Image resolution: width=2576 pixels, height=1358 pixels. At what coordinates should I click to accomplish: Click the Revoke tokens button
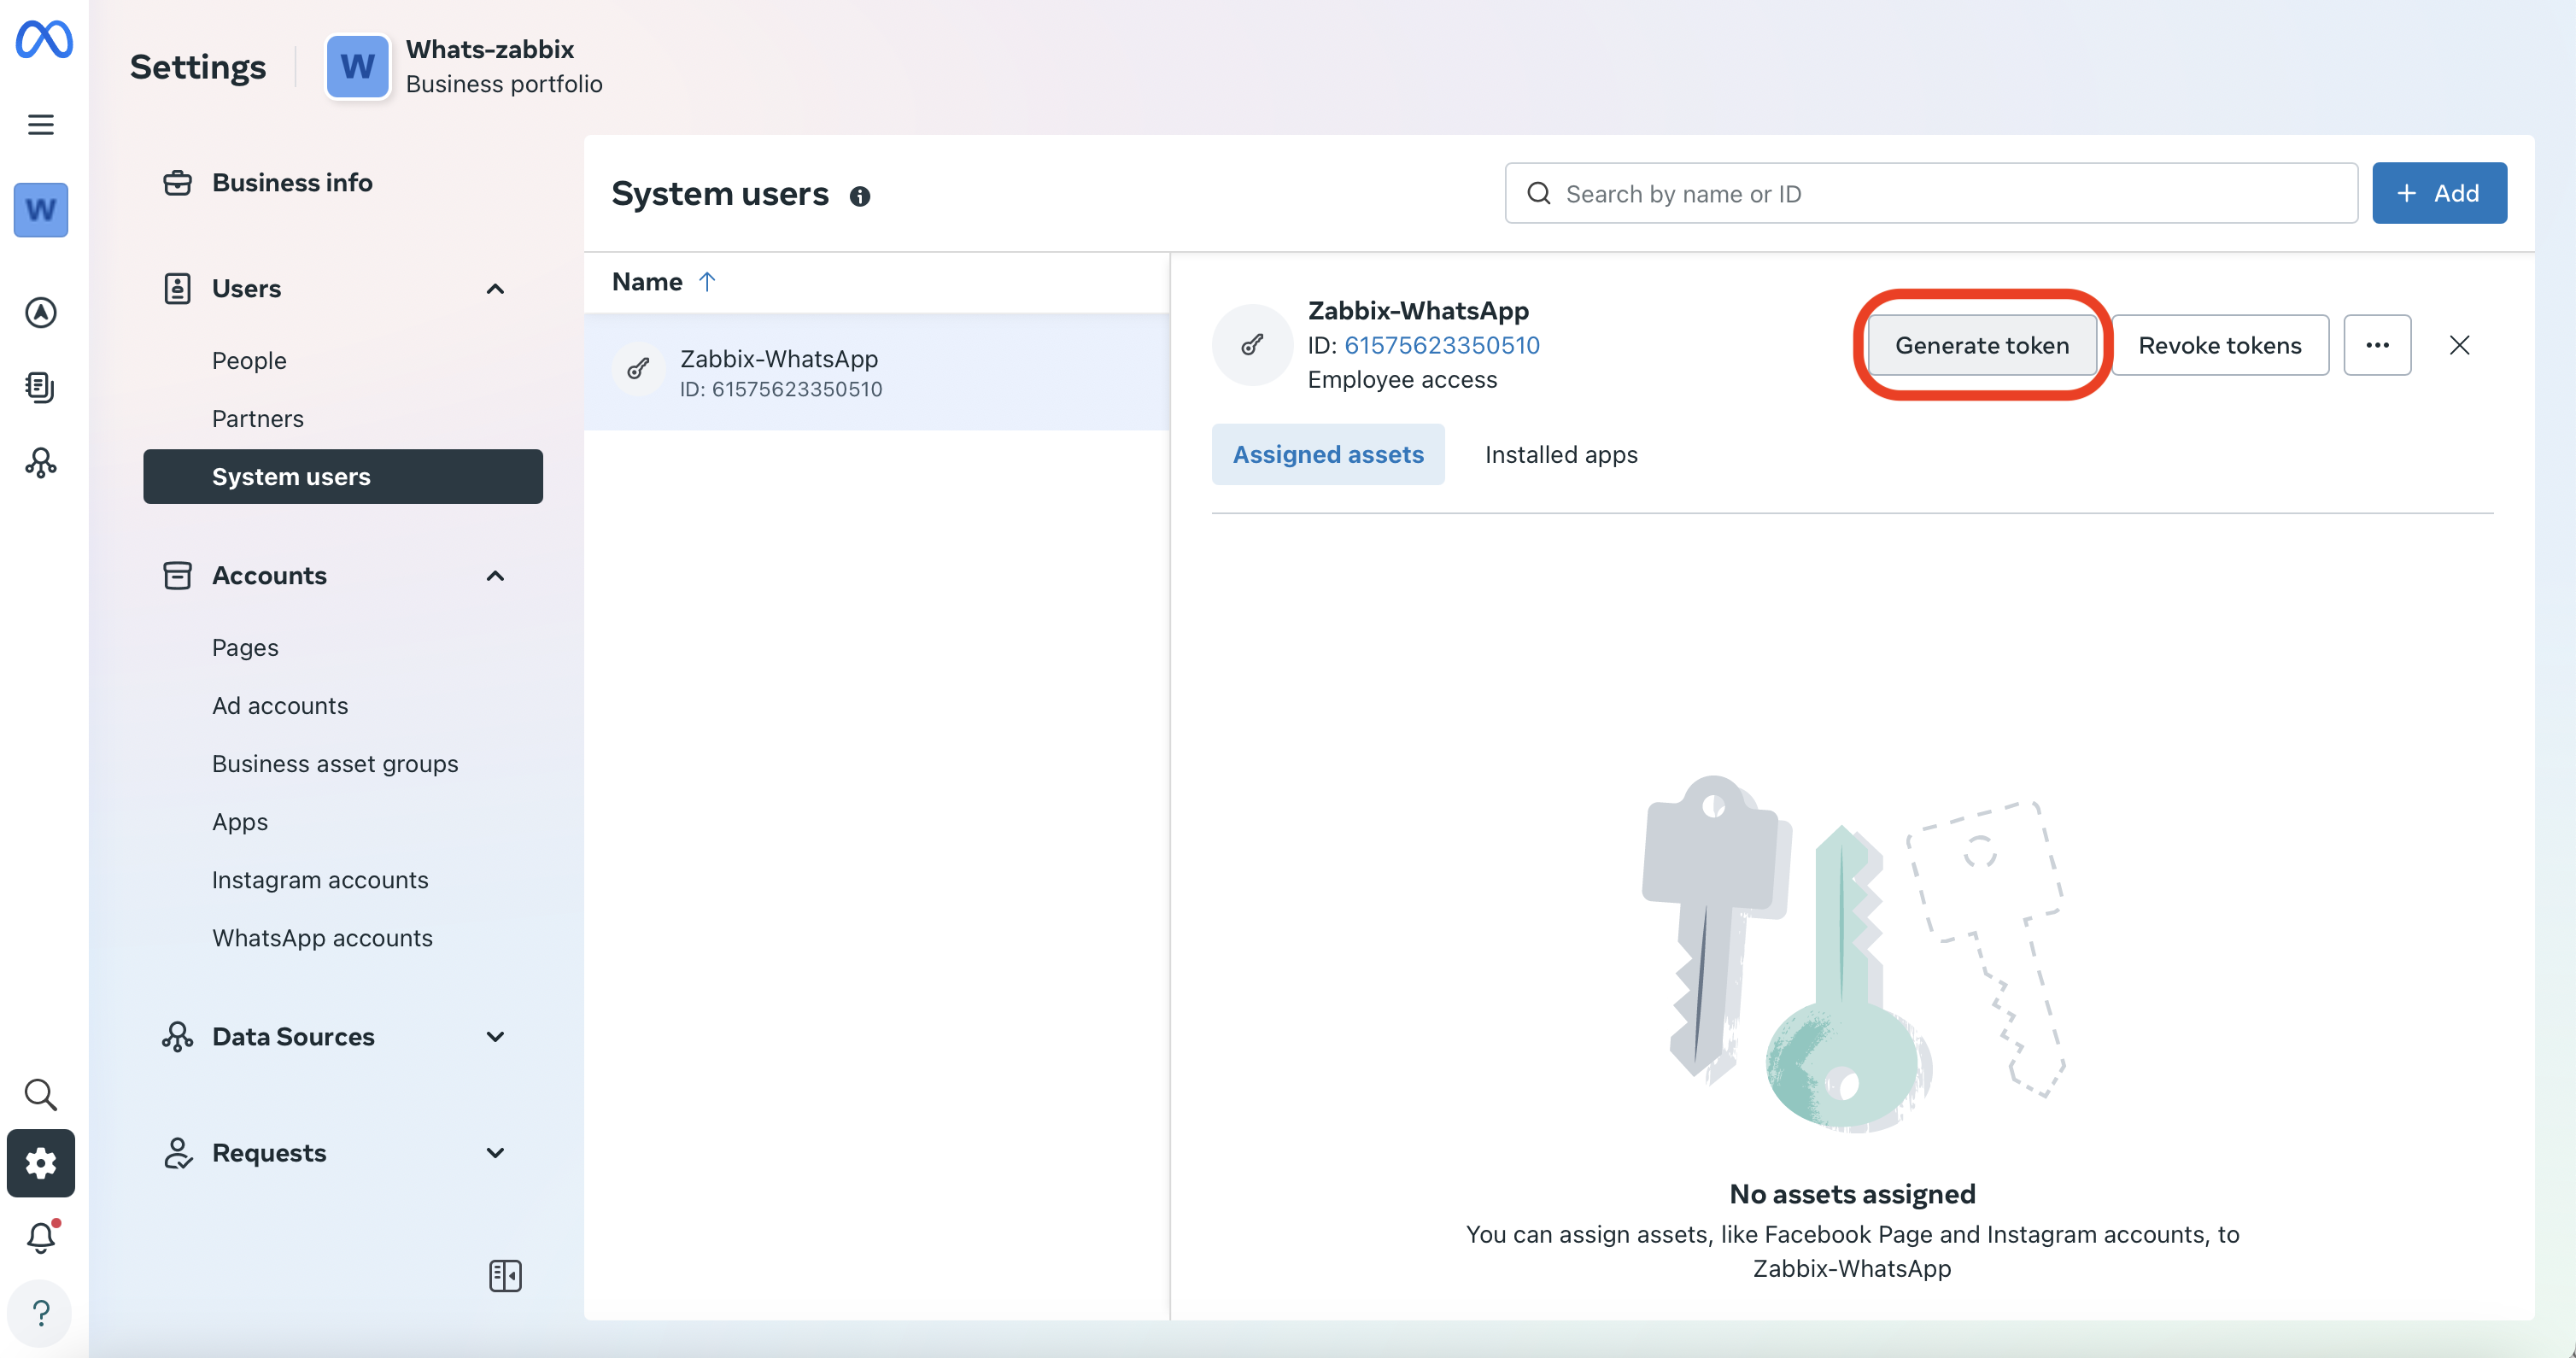[2220, 345]
